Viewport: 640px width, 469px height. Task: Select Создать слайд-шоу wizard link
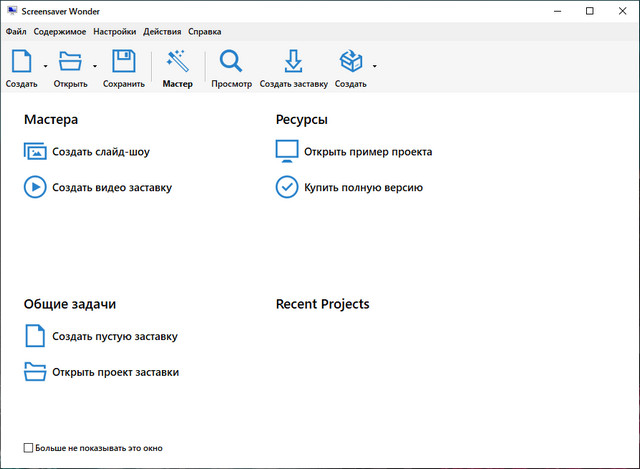click(100, 152)
